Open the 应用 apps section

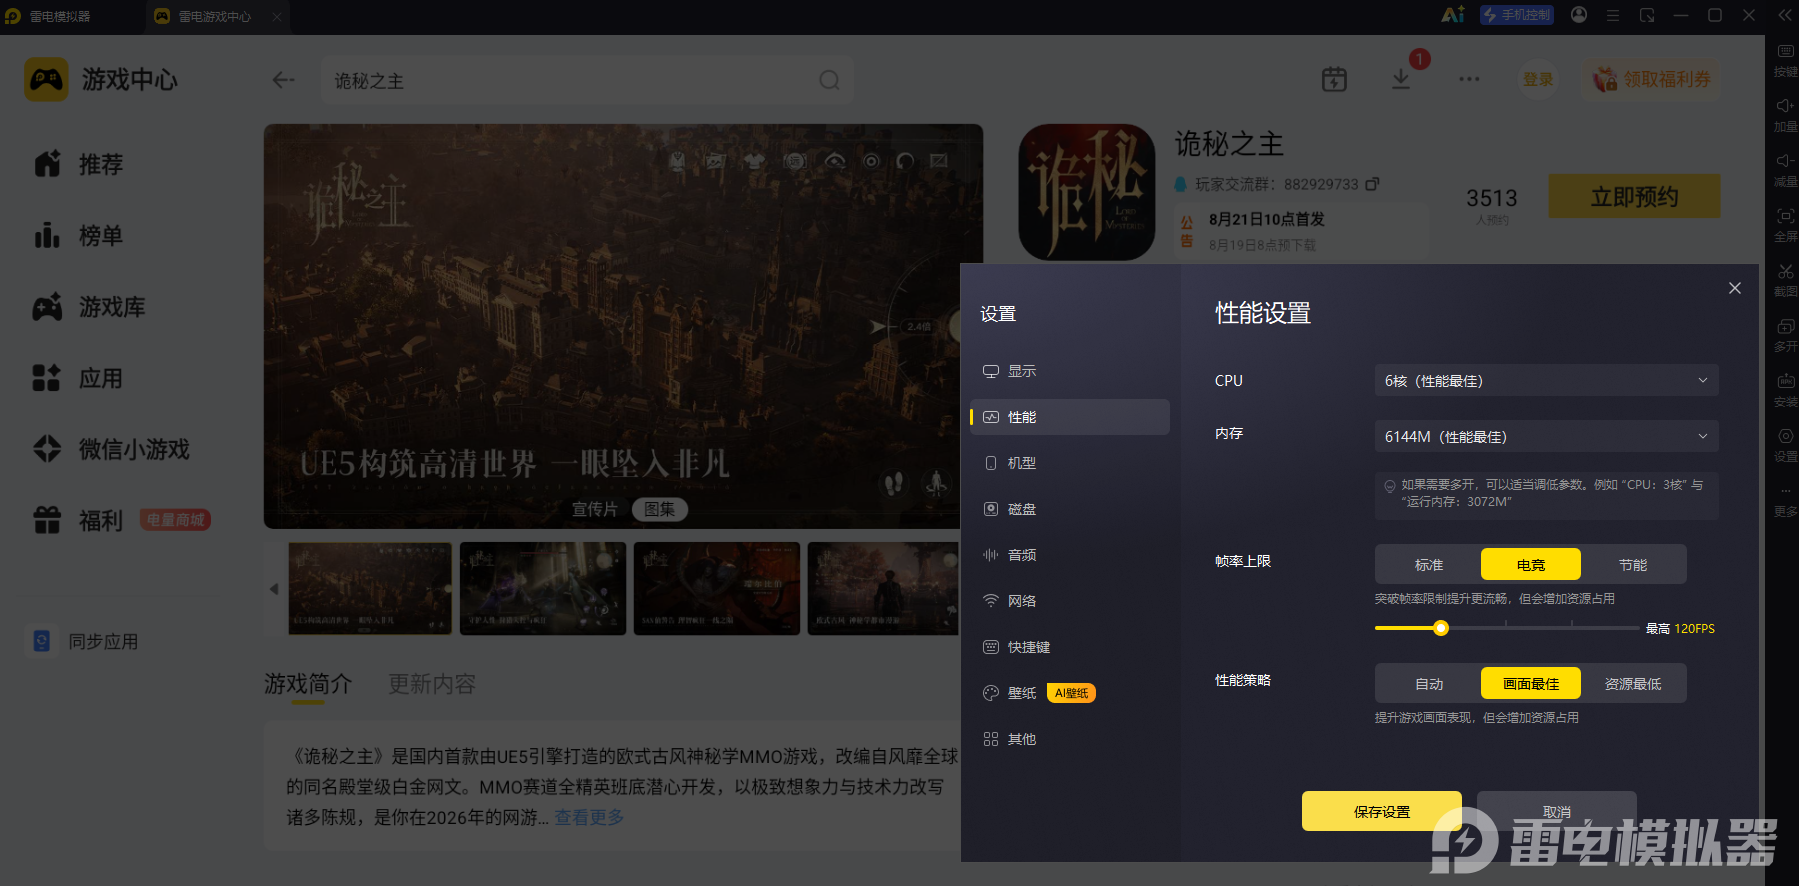(78, 378)
